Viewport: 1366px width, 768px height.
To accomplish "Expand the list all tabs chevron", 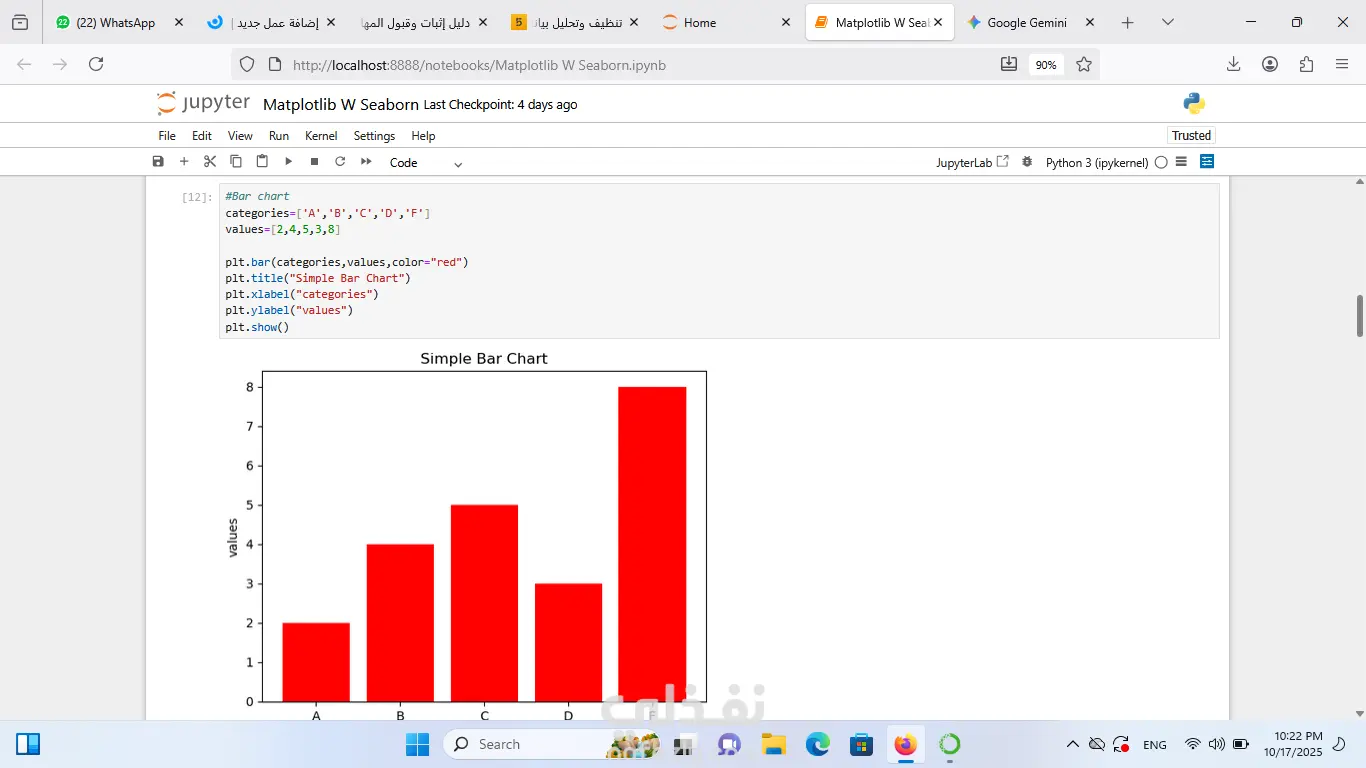I will [1167, 22].
